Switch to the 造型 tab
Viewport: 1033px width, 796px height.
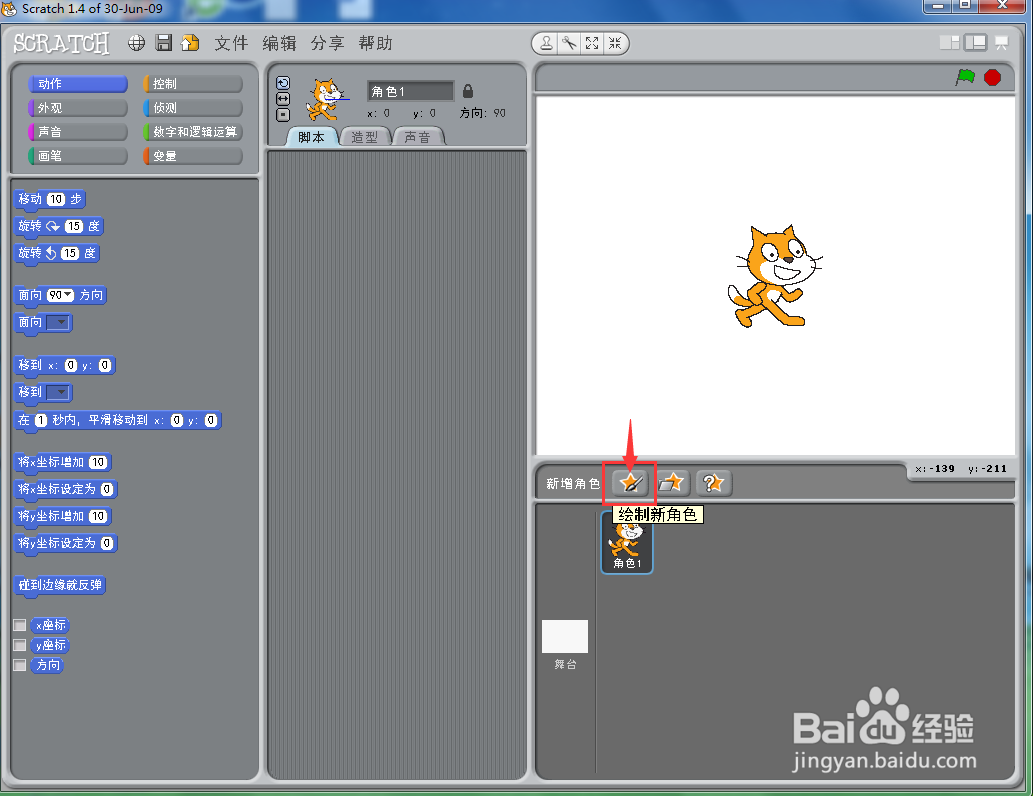(364, 137)
